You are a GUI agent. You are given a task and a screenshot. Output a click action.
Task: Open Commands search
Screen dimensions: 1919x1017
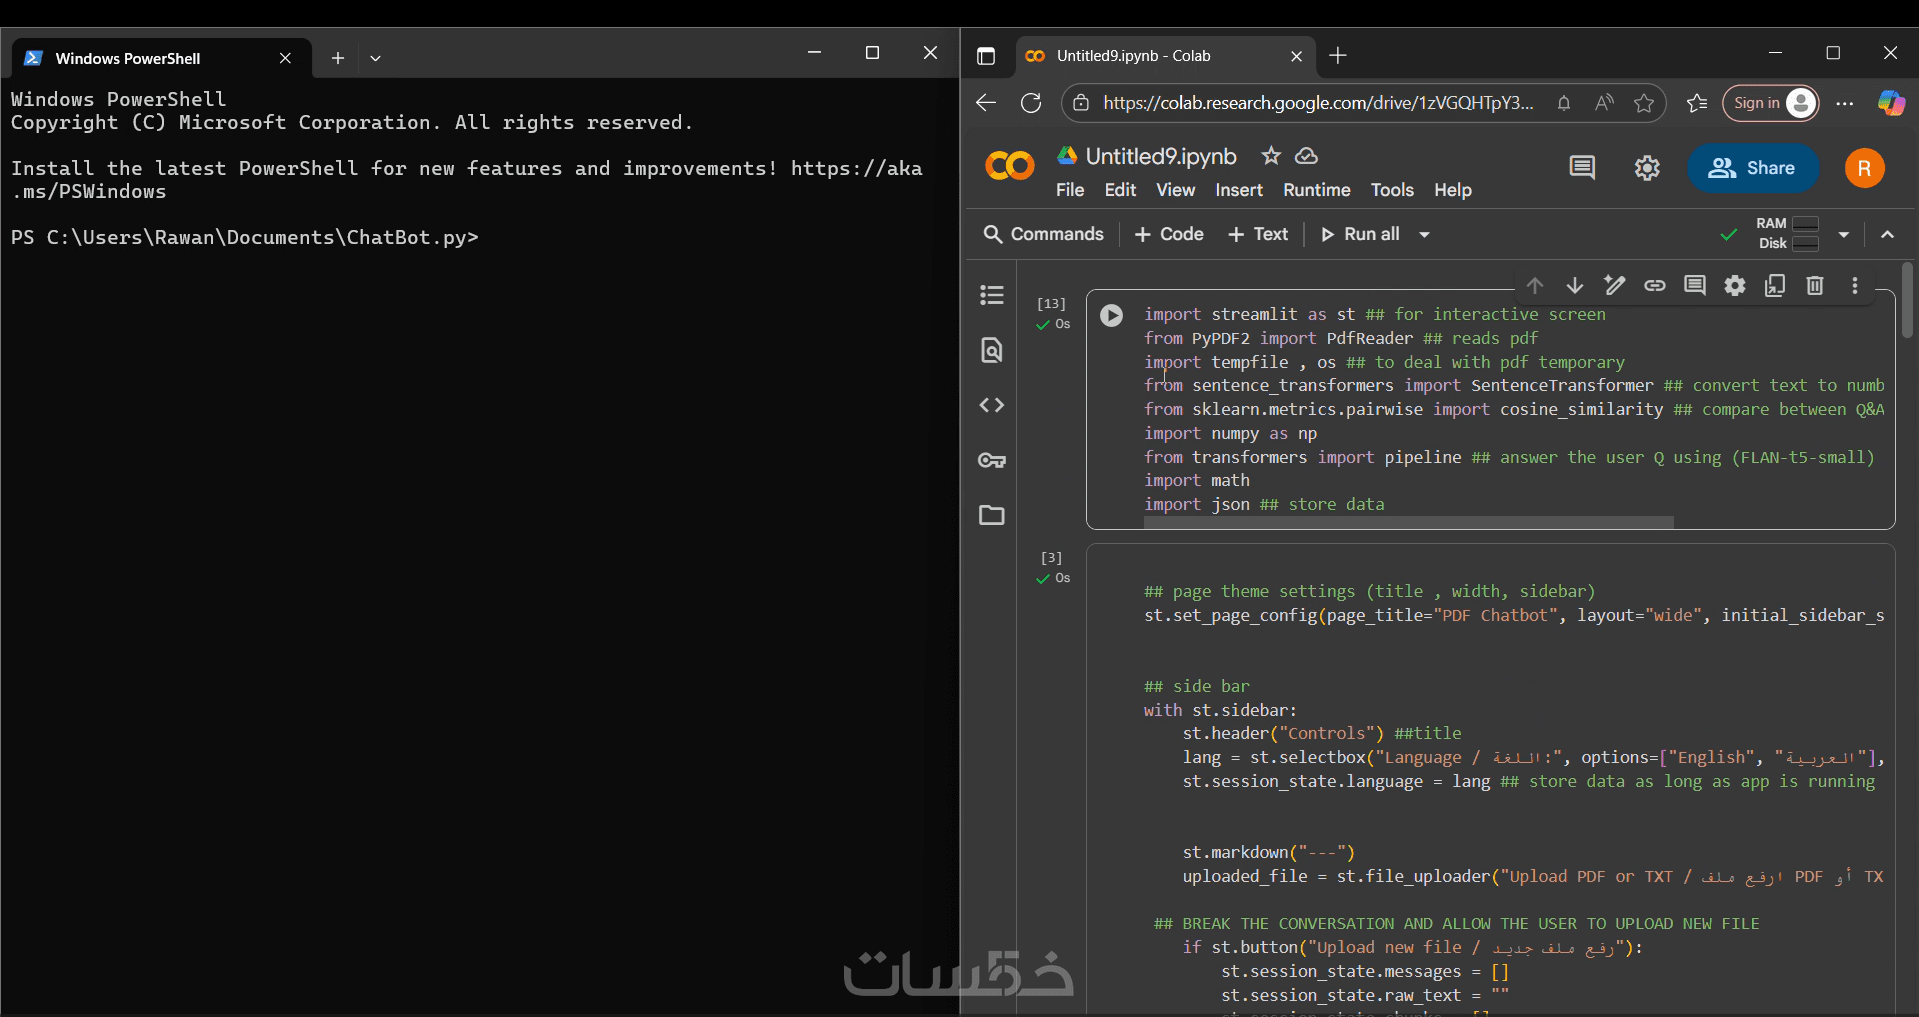tap(1043, 234)
